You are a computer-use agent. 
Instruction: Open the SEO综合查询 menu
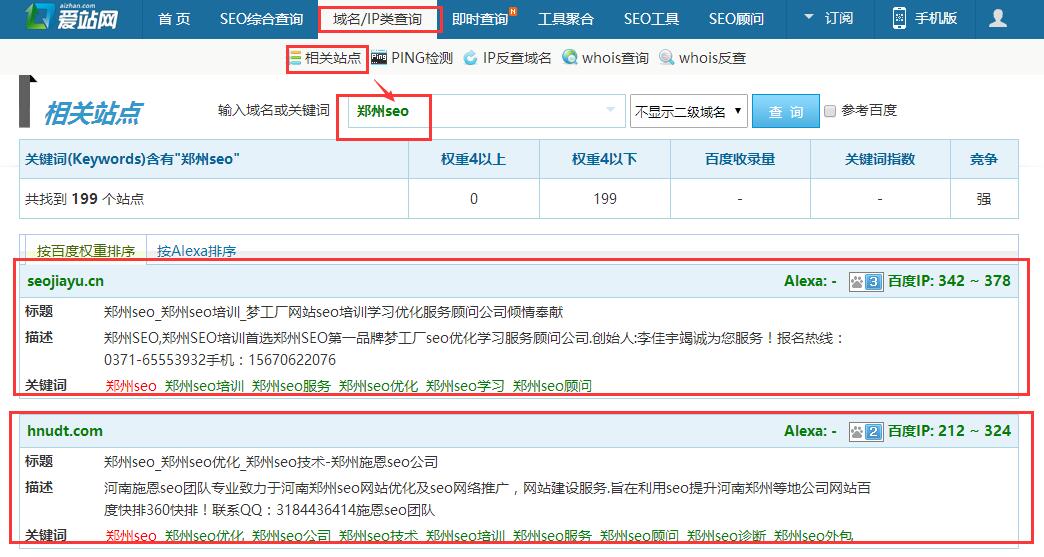click(261, 18)
